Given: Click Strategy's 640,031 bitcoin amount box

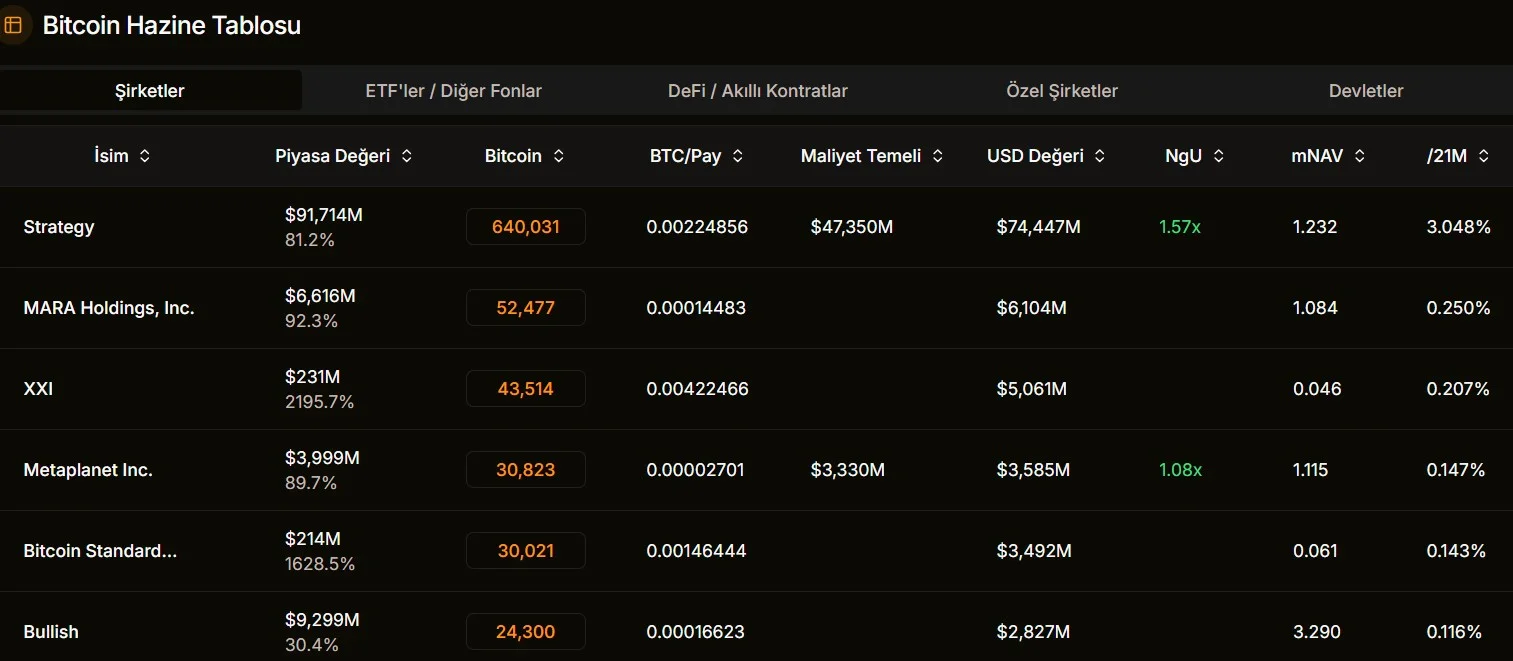Looking at the screenshot, I should tap(525, 227).
